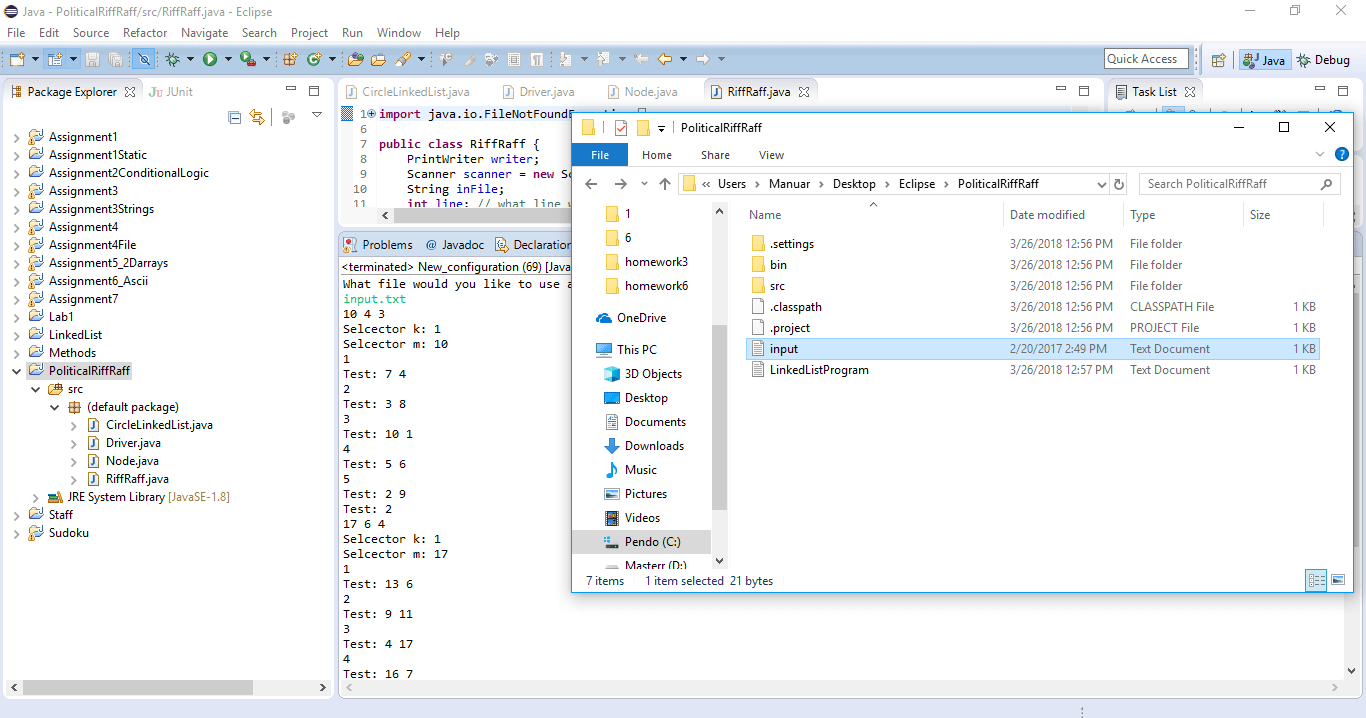This screenshot has width=1366, height=718.
Task: Open the File tab in File Explorer
Action: [600, 155]
